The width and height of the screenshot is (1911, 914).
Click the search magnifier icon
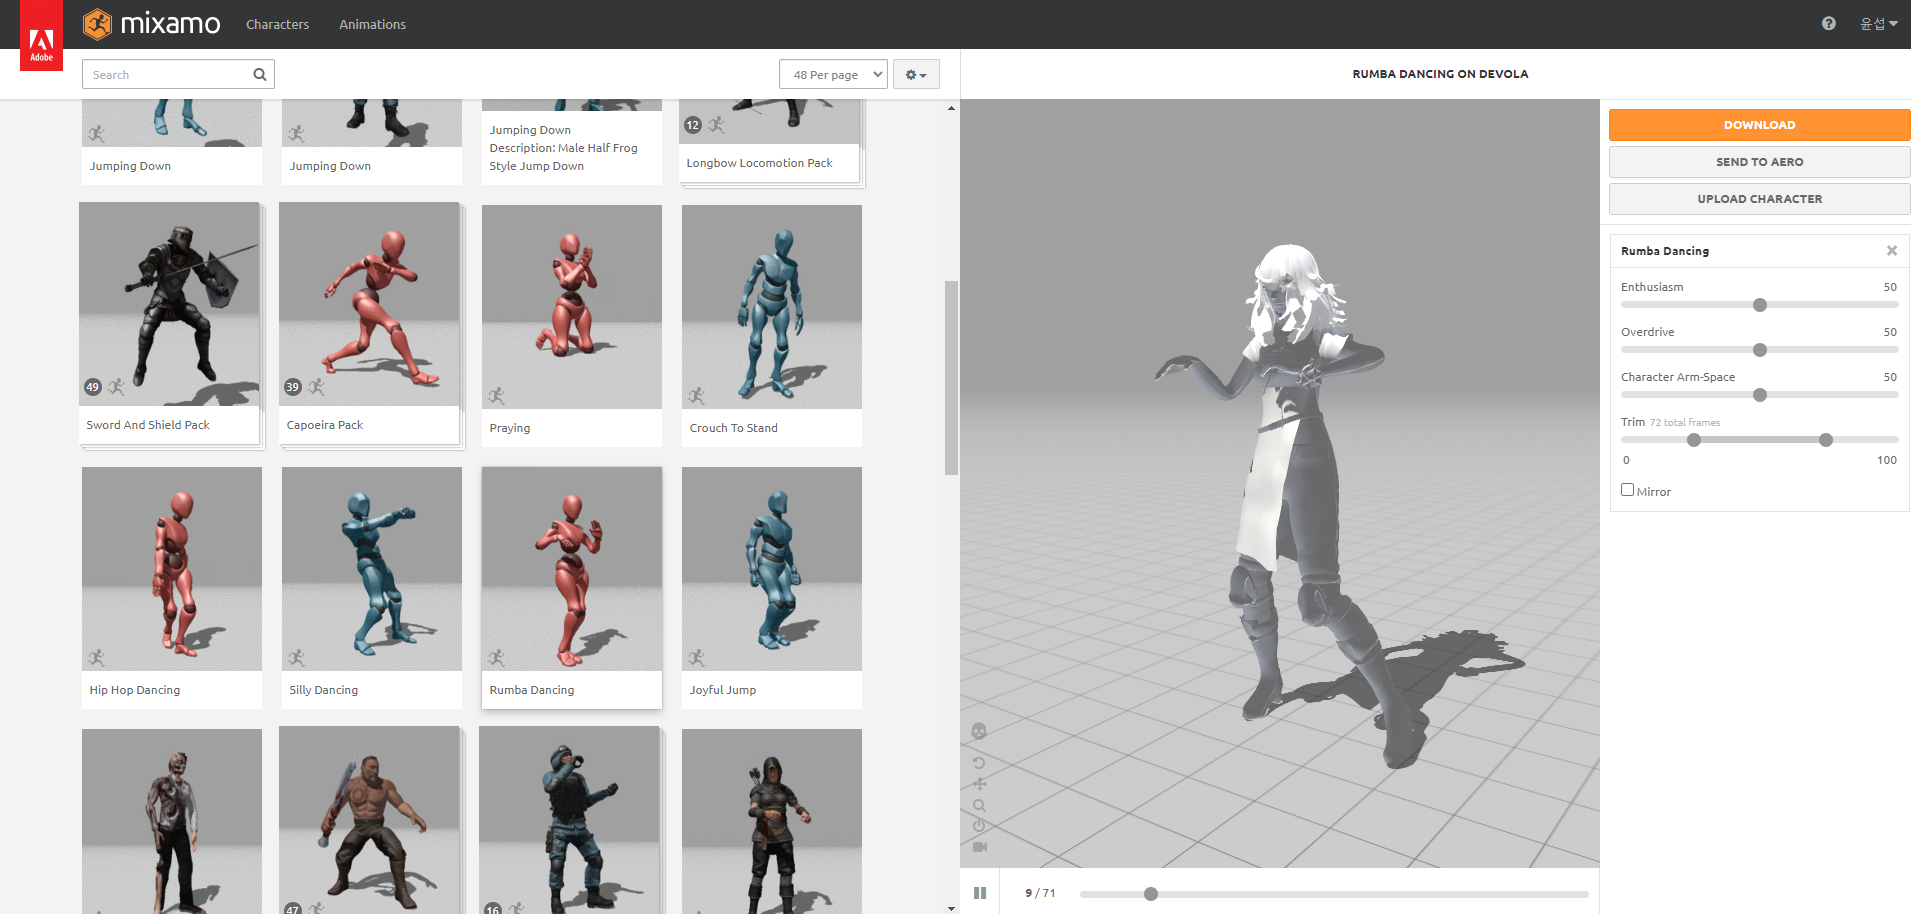(x=260, y=74)
